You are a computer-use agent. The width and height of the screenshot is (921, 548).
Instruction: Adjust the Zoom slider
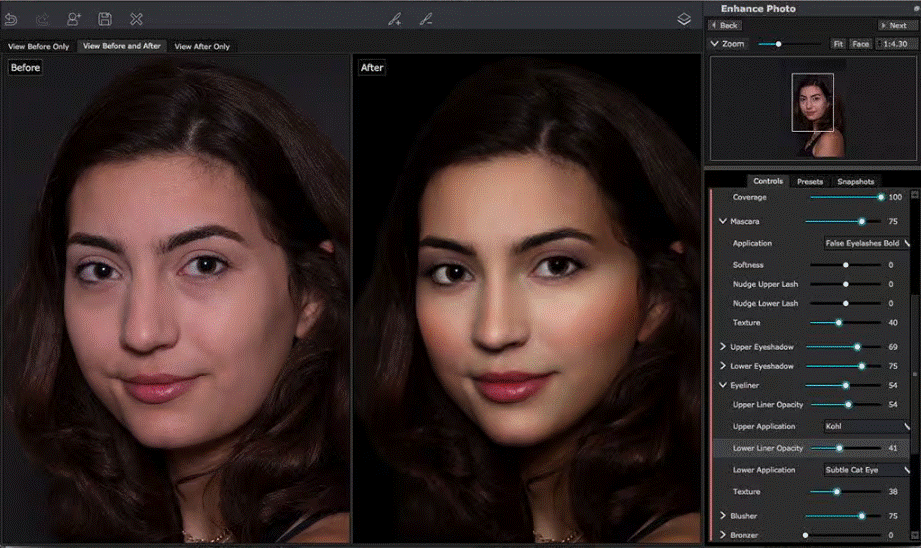[x=789, y=44]
